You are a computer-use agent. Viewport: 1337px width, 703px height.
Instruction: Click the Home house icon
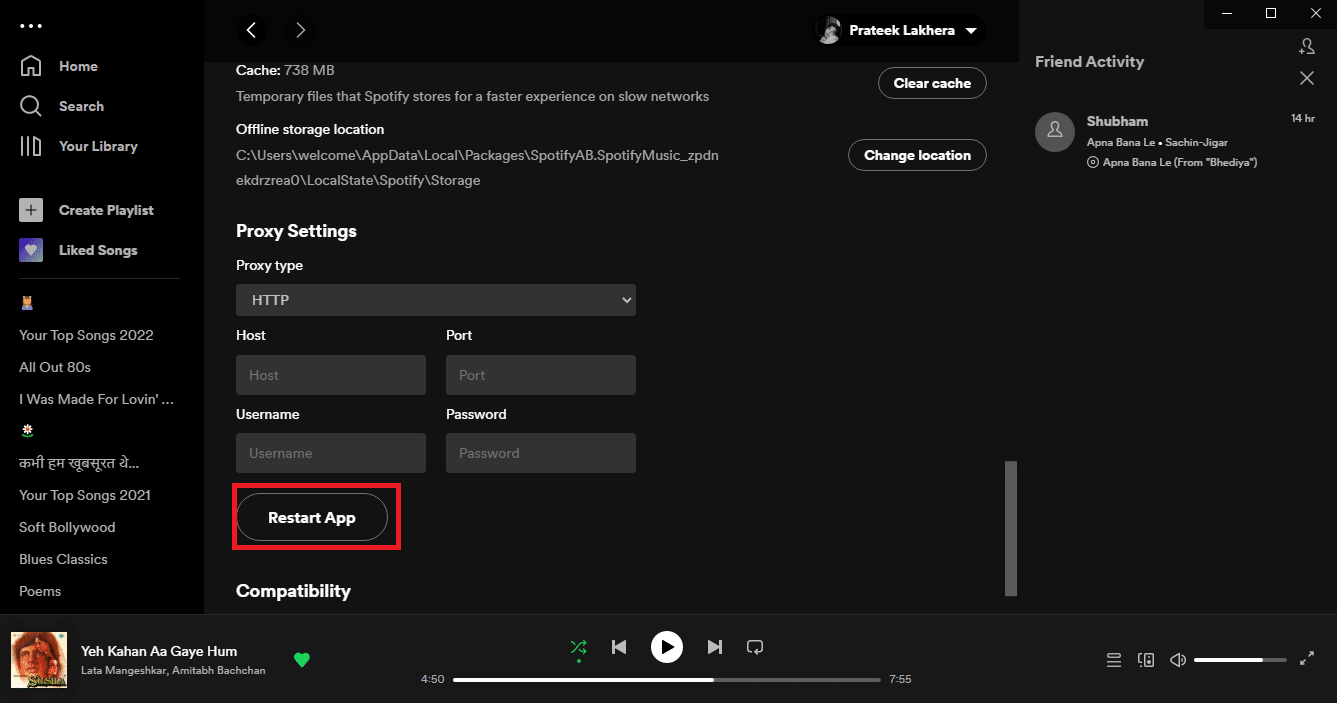pyautogui.click(x=31, y=66)
